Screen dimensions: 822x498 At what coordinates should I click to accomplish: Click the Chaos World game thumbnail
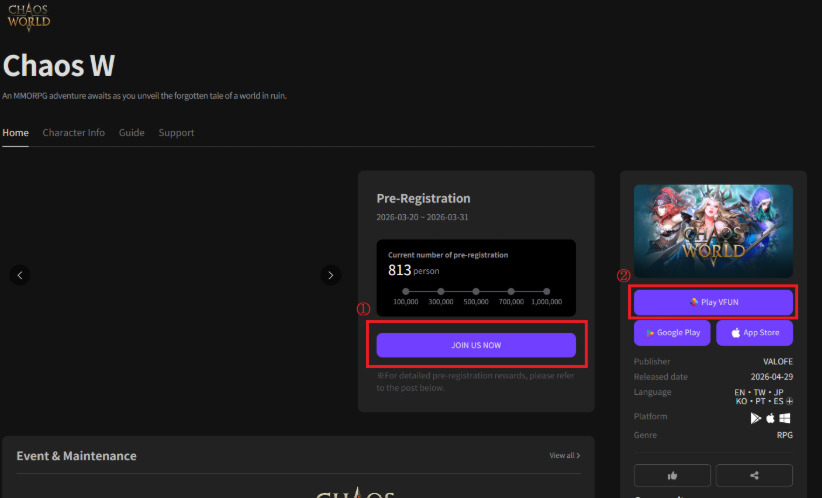pyautogui.click(x=713, y=231)
